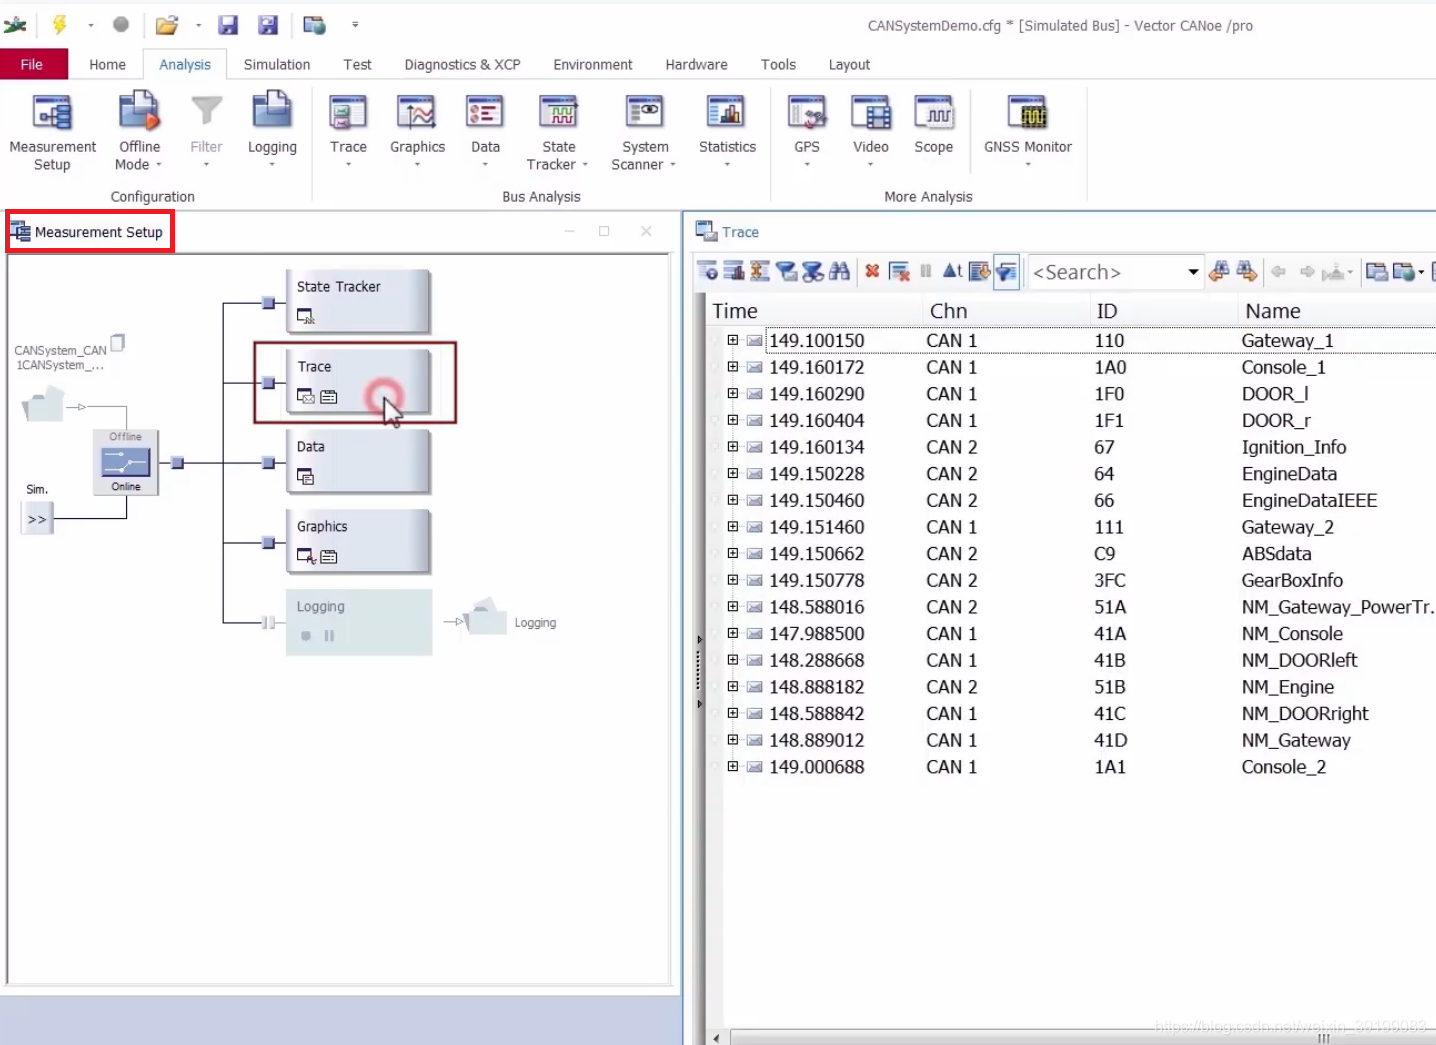1436x1045 pixels.
Task: Toggle the connector square before Trace block
Action: pyautogui.click(x=268, y=383)
